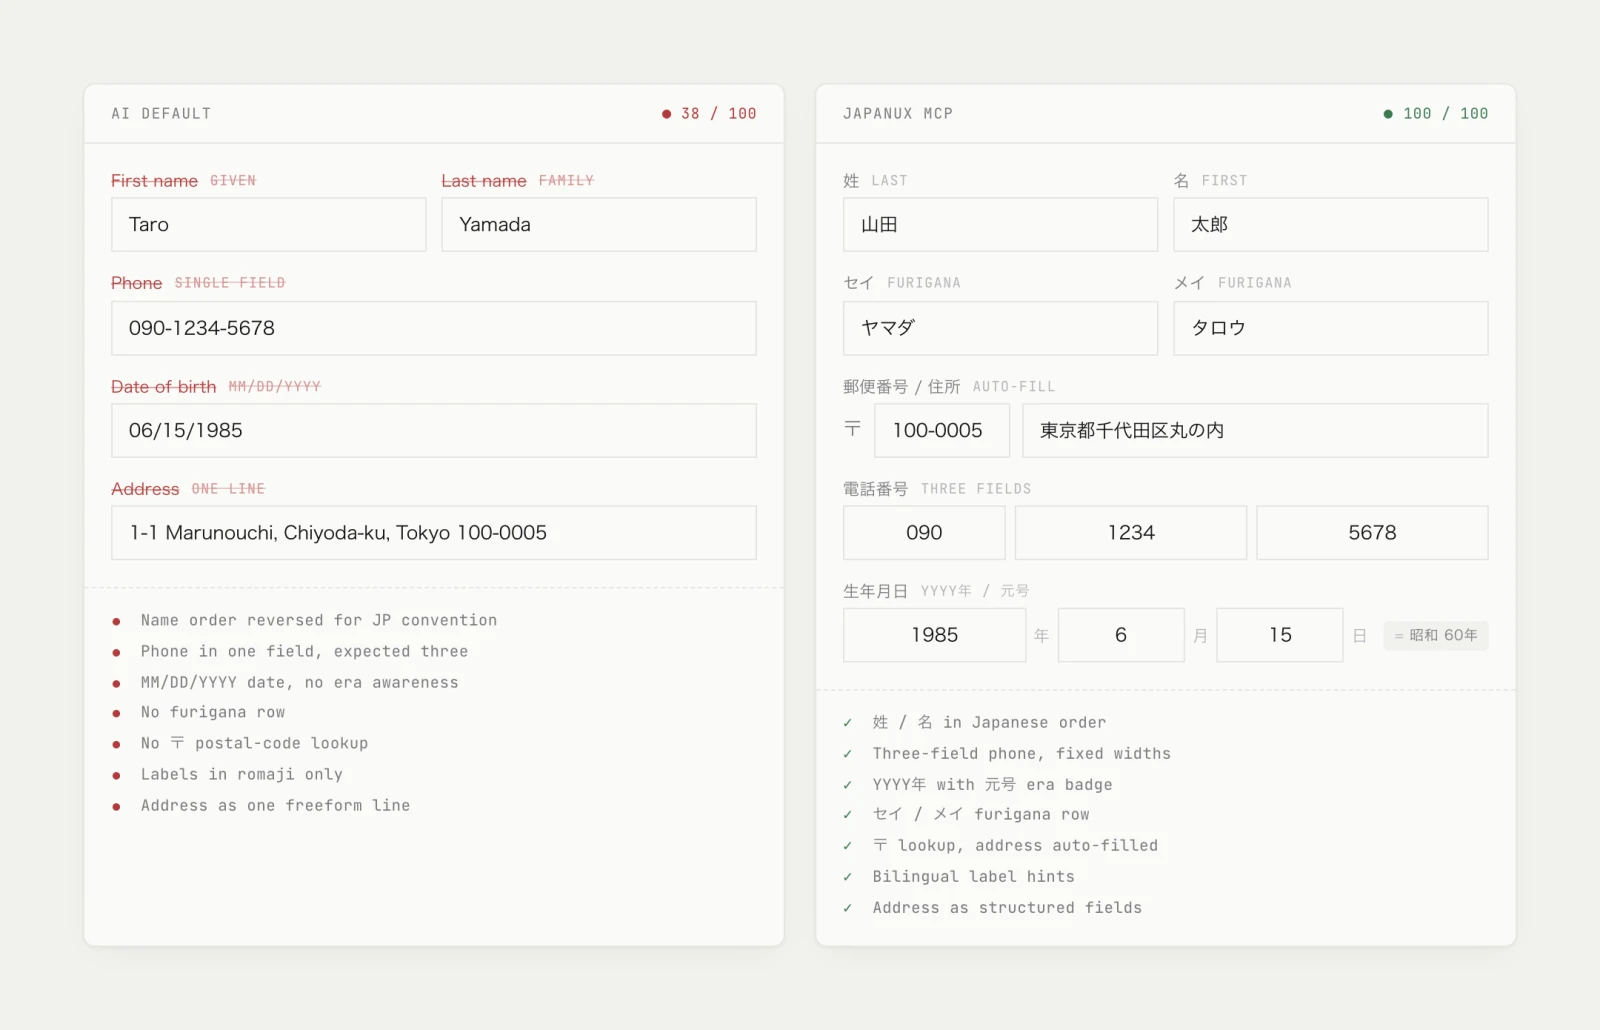
Task: Click the 生年月日 label
Action: tap(875, 591)
